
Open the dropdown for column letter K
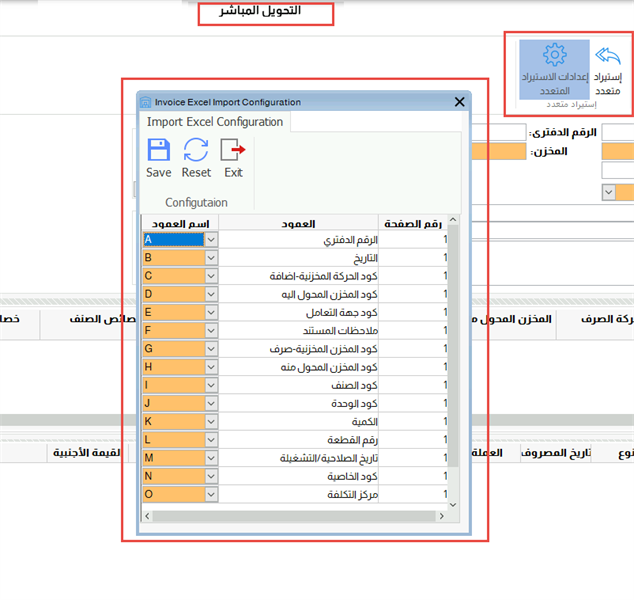tap(211, 422)
